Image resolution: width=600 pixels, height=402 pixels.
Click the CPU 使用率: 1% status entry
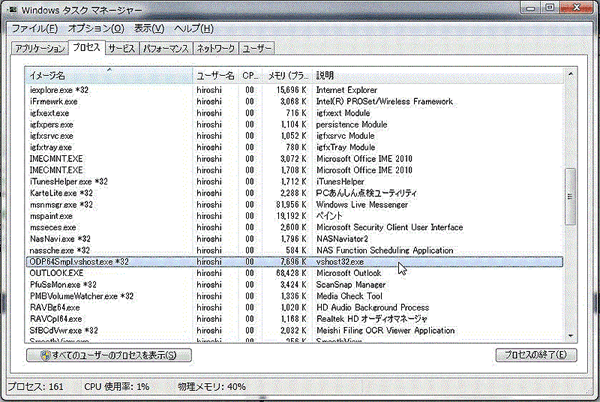(117, 387)
